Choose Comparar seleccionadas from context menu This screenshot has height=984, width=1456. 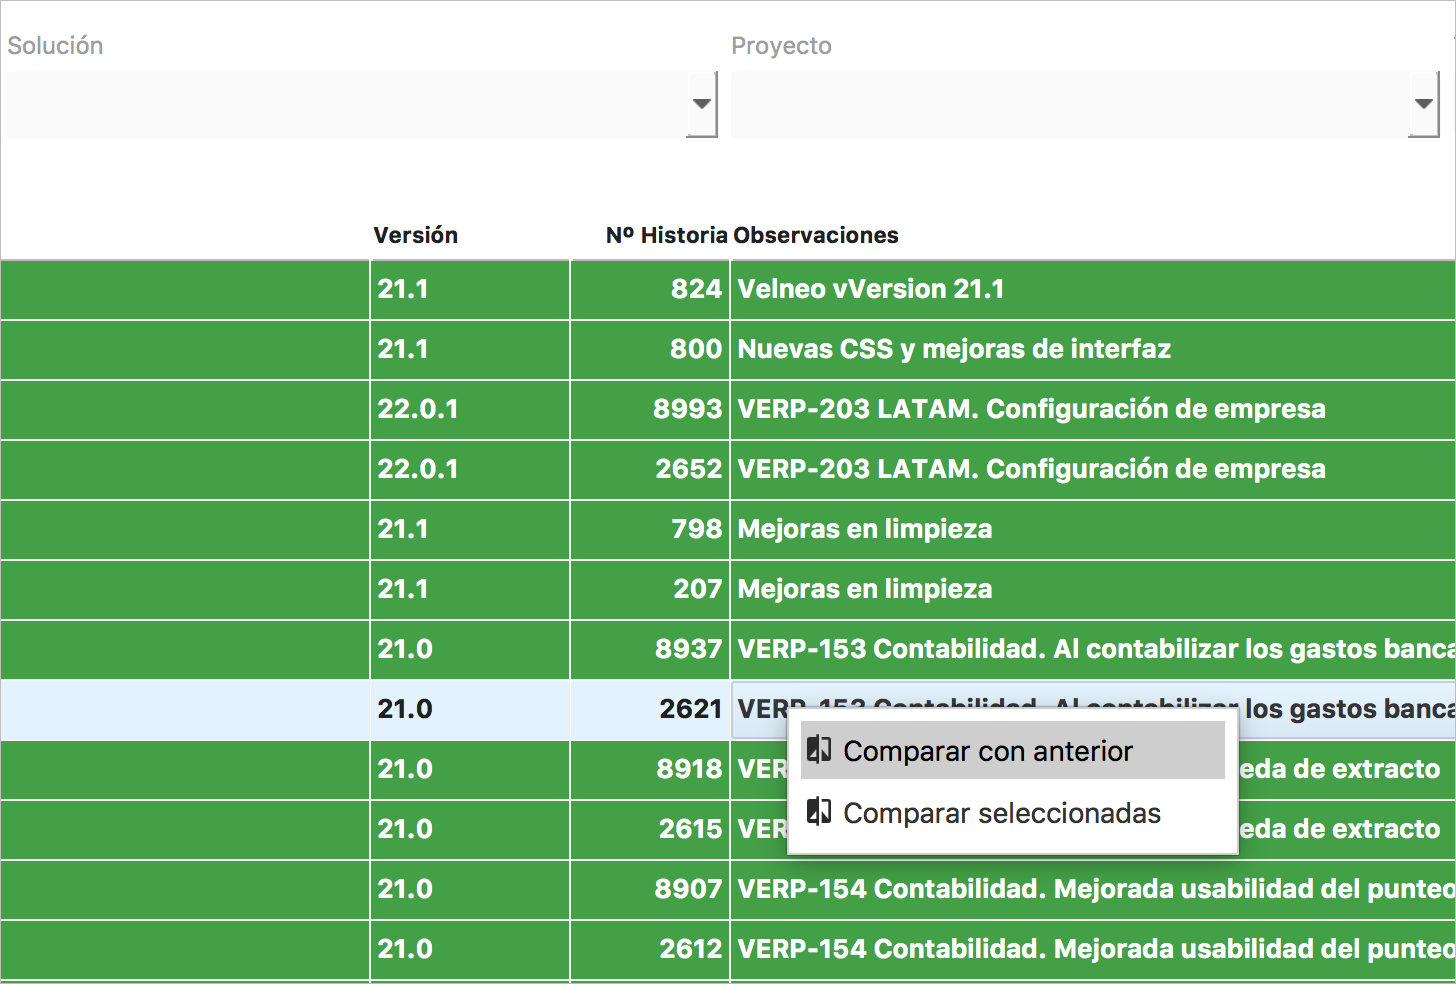coord(1002,813)
